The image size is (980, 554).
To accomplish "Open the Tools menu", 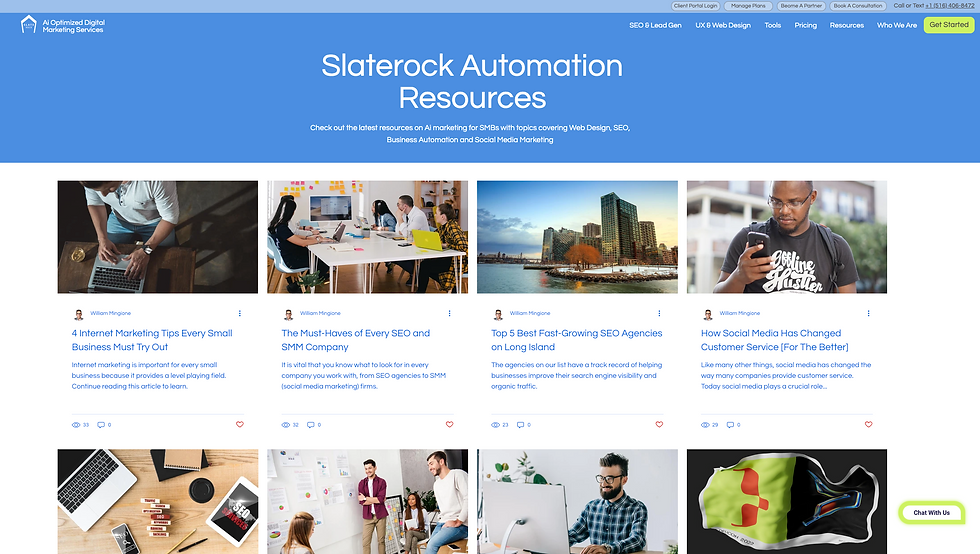I will [772, 25].
